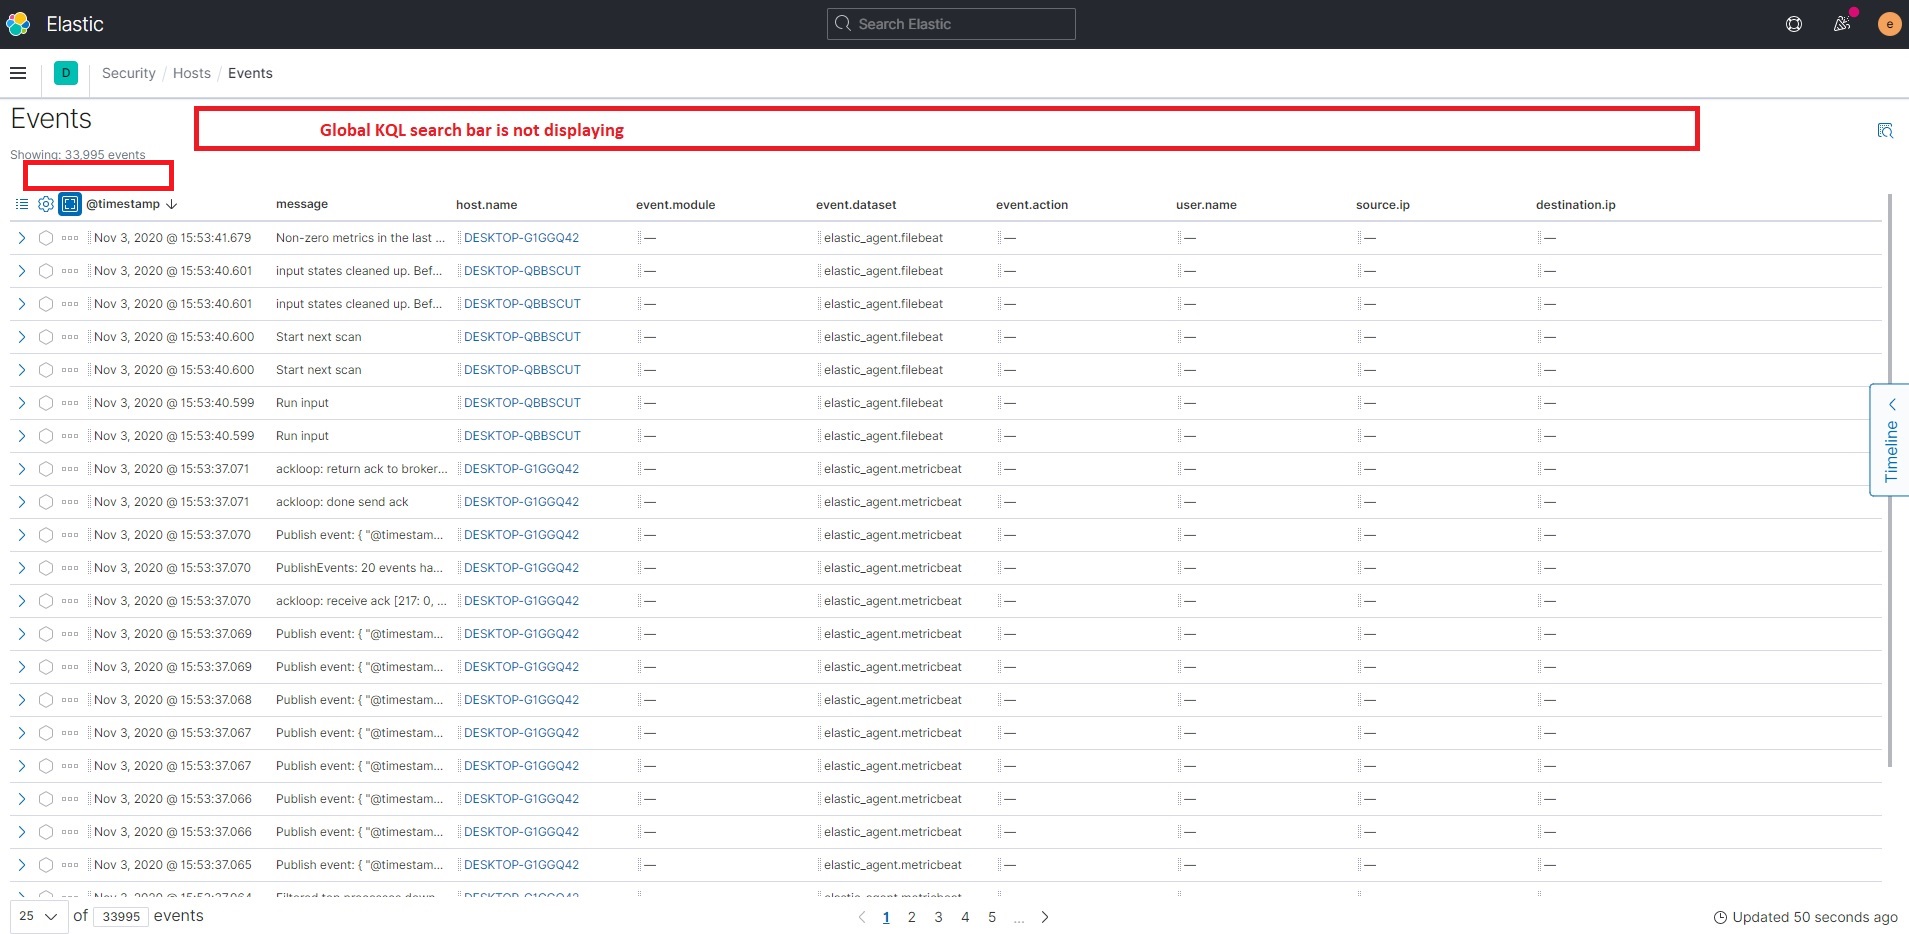Toggle full screen mode for the events table
This screenshot has height=934, width=1909.
(x=69, y=204)
